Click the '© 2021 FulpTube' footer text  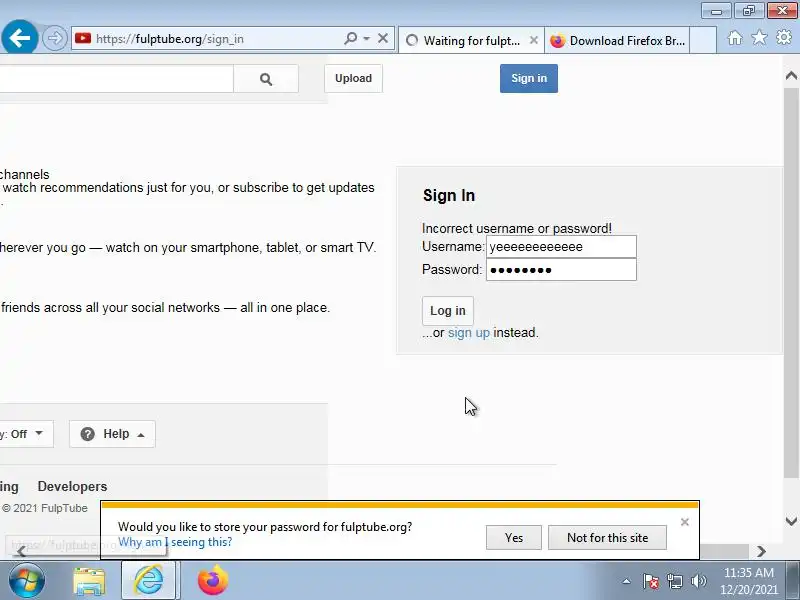(x=45, y=508)
